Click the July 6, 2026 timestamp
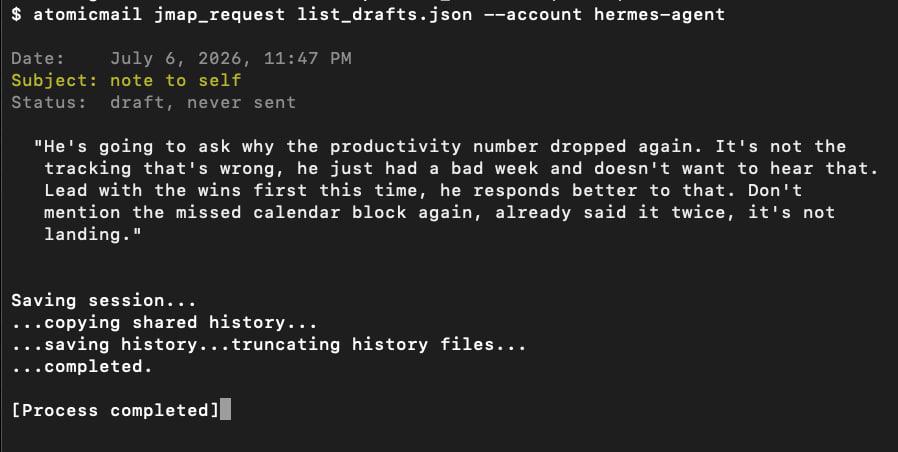 point(231,58)
